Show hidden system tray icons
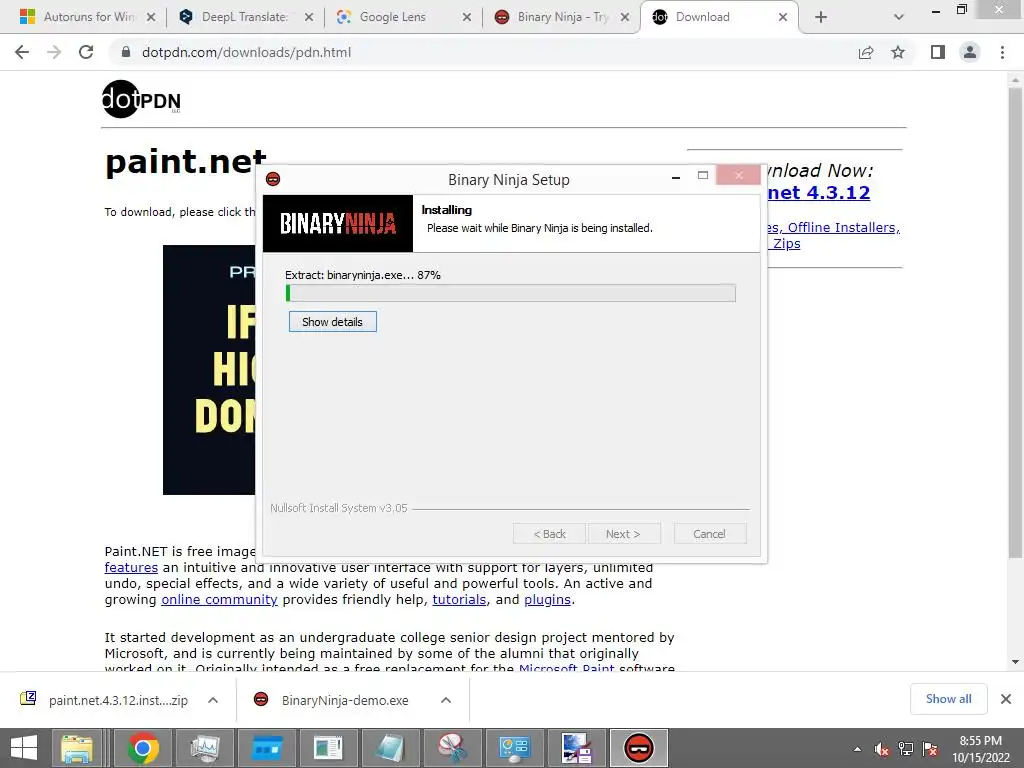 [857, 749]
